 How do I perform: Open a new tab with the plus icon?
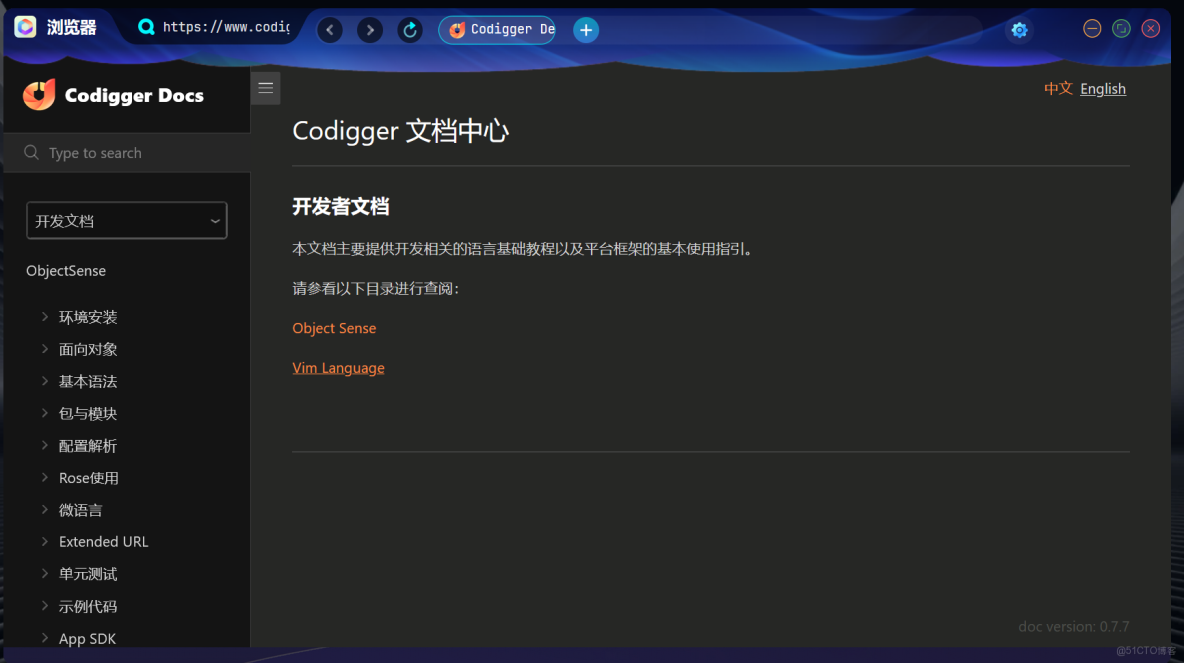(x=585, y=30)
